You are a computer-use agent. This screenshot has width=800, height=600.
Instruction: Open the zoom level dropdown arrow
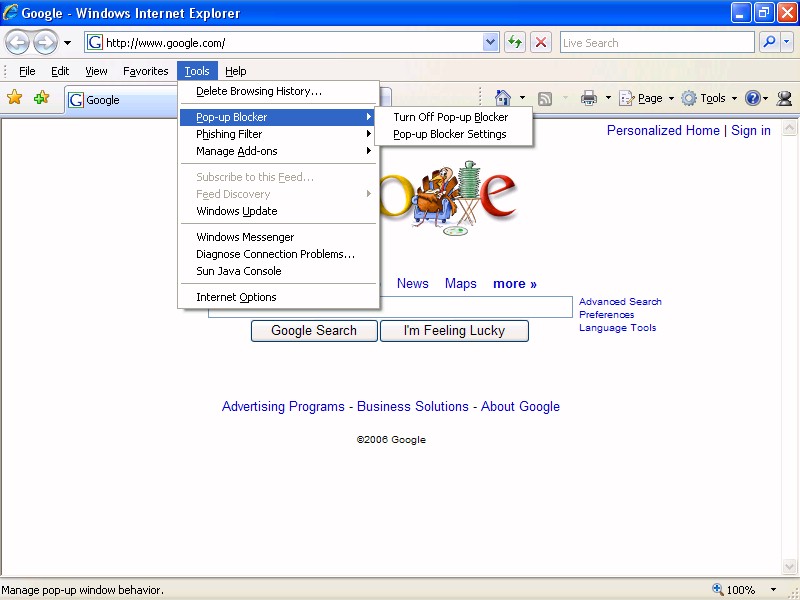tap(775, 590)
